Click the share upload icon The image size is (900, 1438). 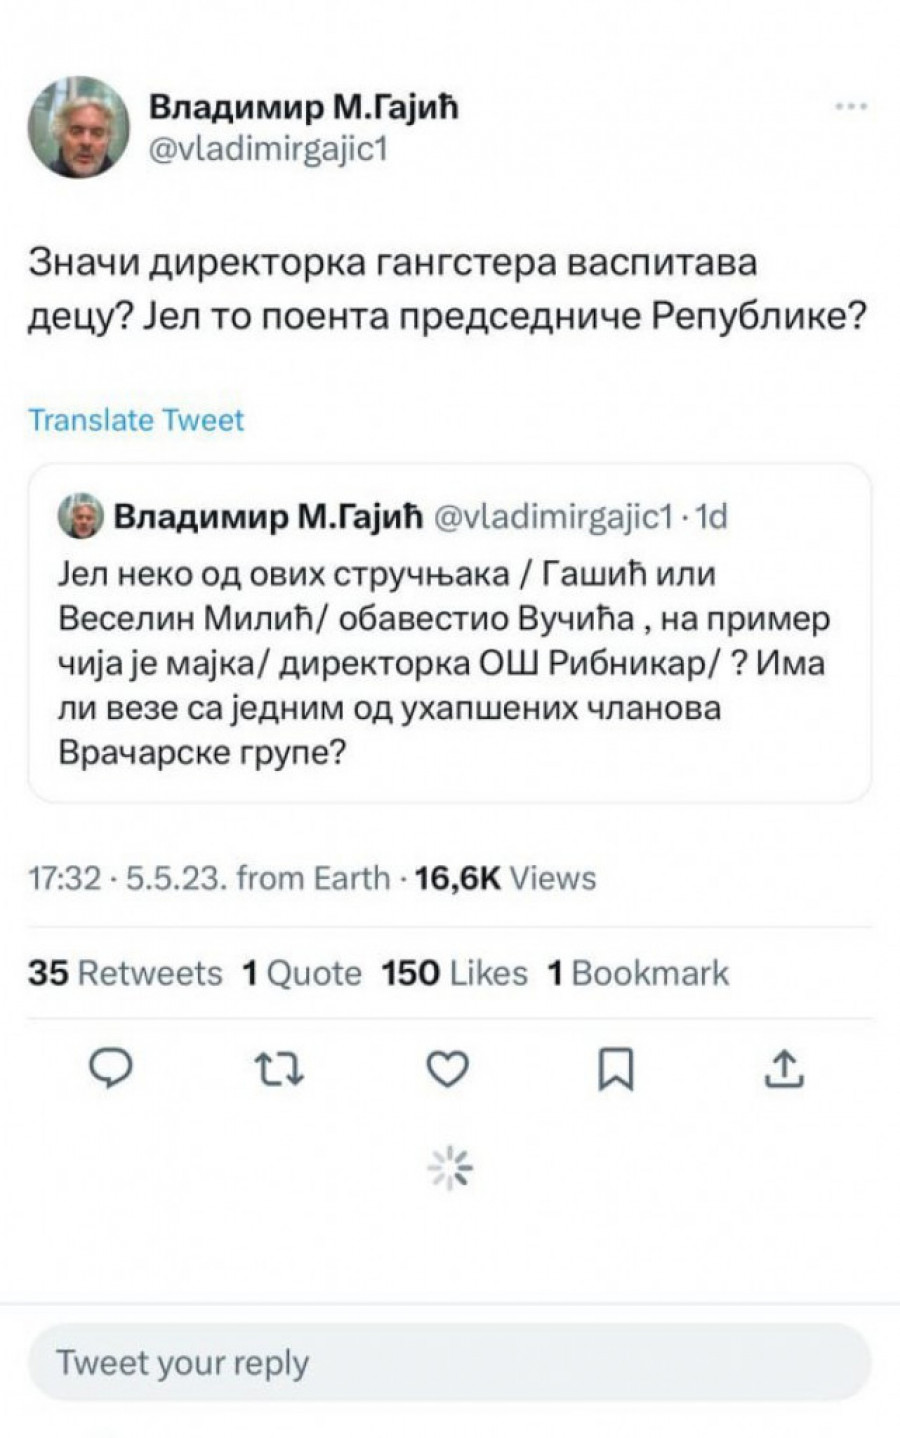[784, 1070]
